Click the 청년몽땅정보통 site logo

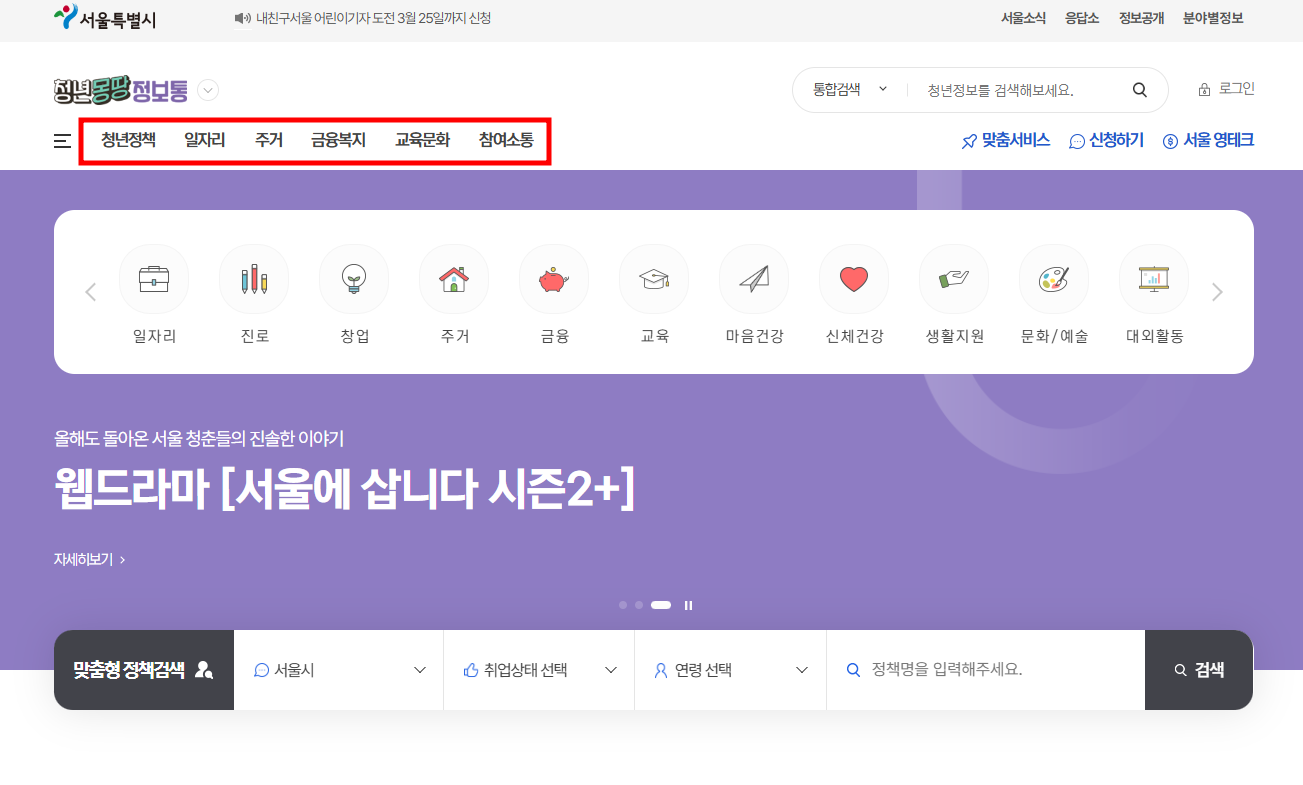(121, 90)
